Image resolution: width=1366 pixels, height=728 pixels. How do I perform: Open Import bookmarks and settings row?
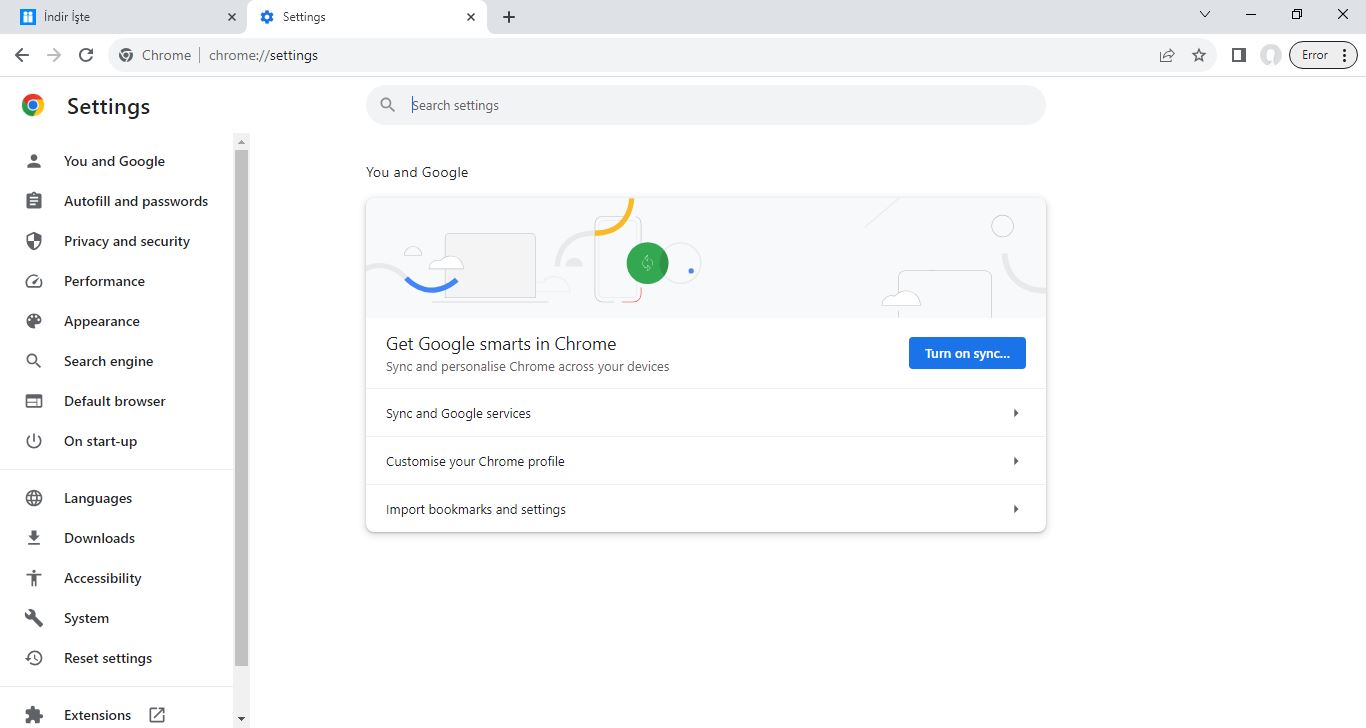pyautogui.click(x=706, y=509)
